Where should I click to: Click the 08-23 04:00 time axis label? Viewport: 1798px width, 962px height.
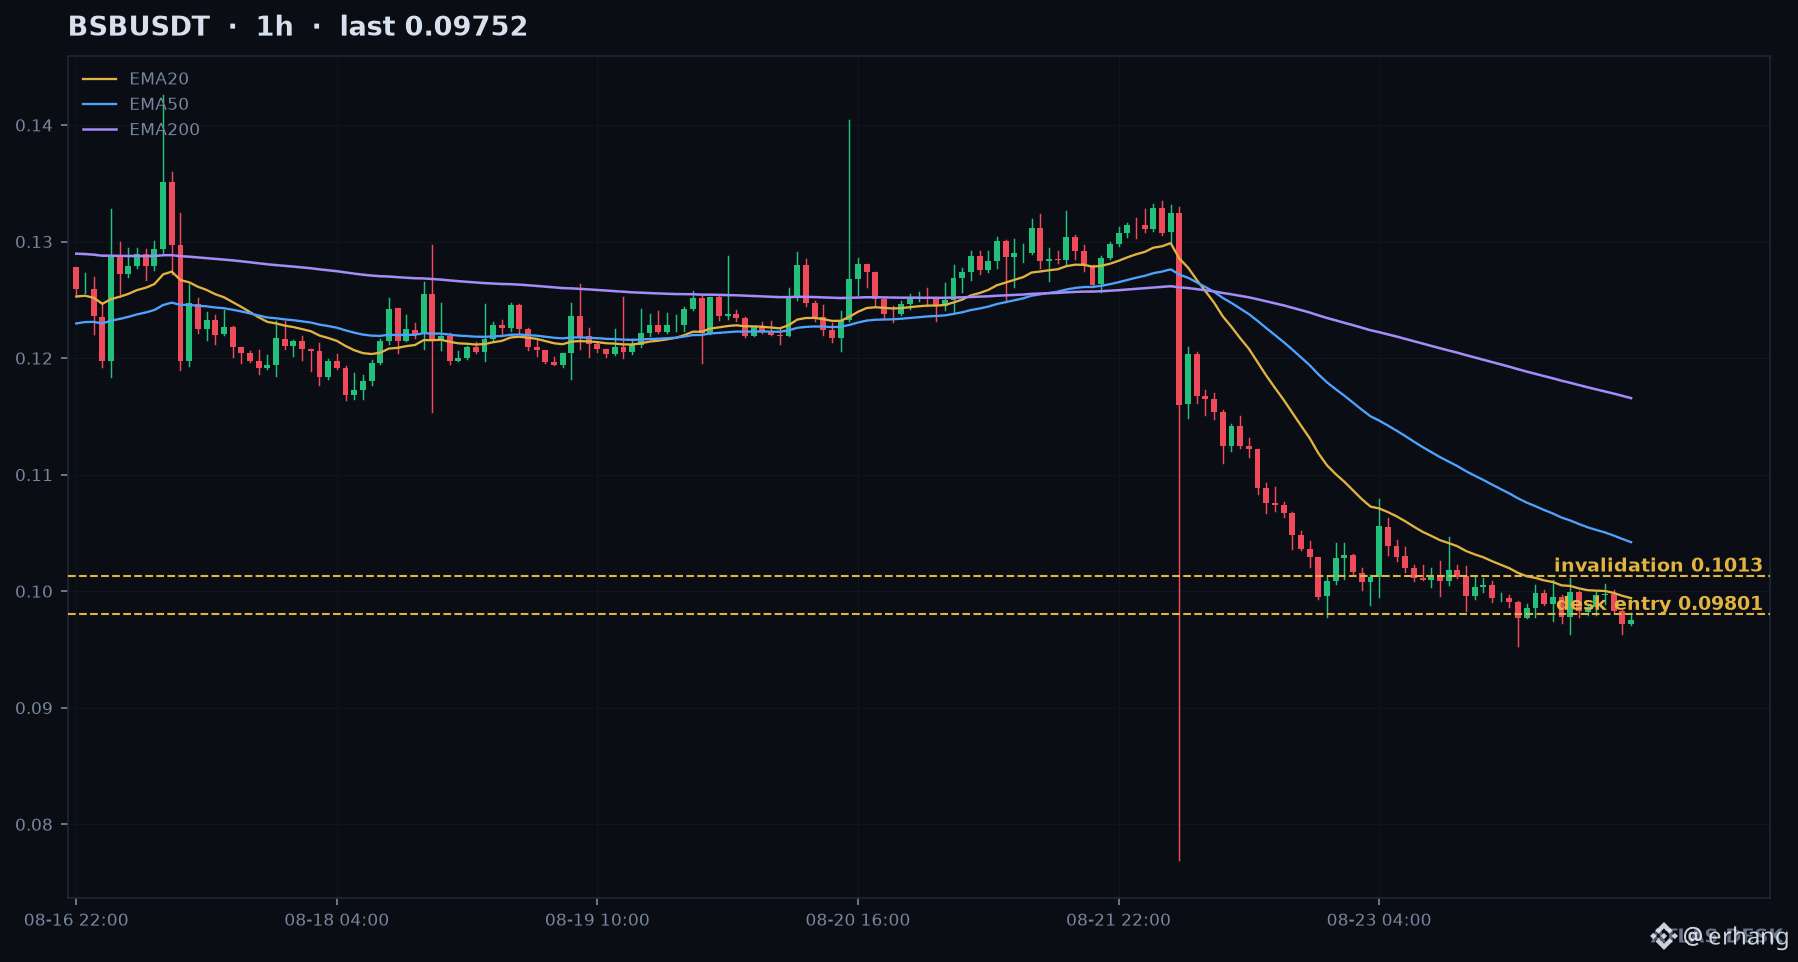[x=1379, y=920]
